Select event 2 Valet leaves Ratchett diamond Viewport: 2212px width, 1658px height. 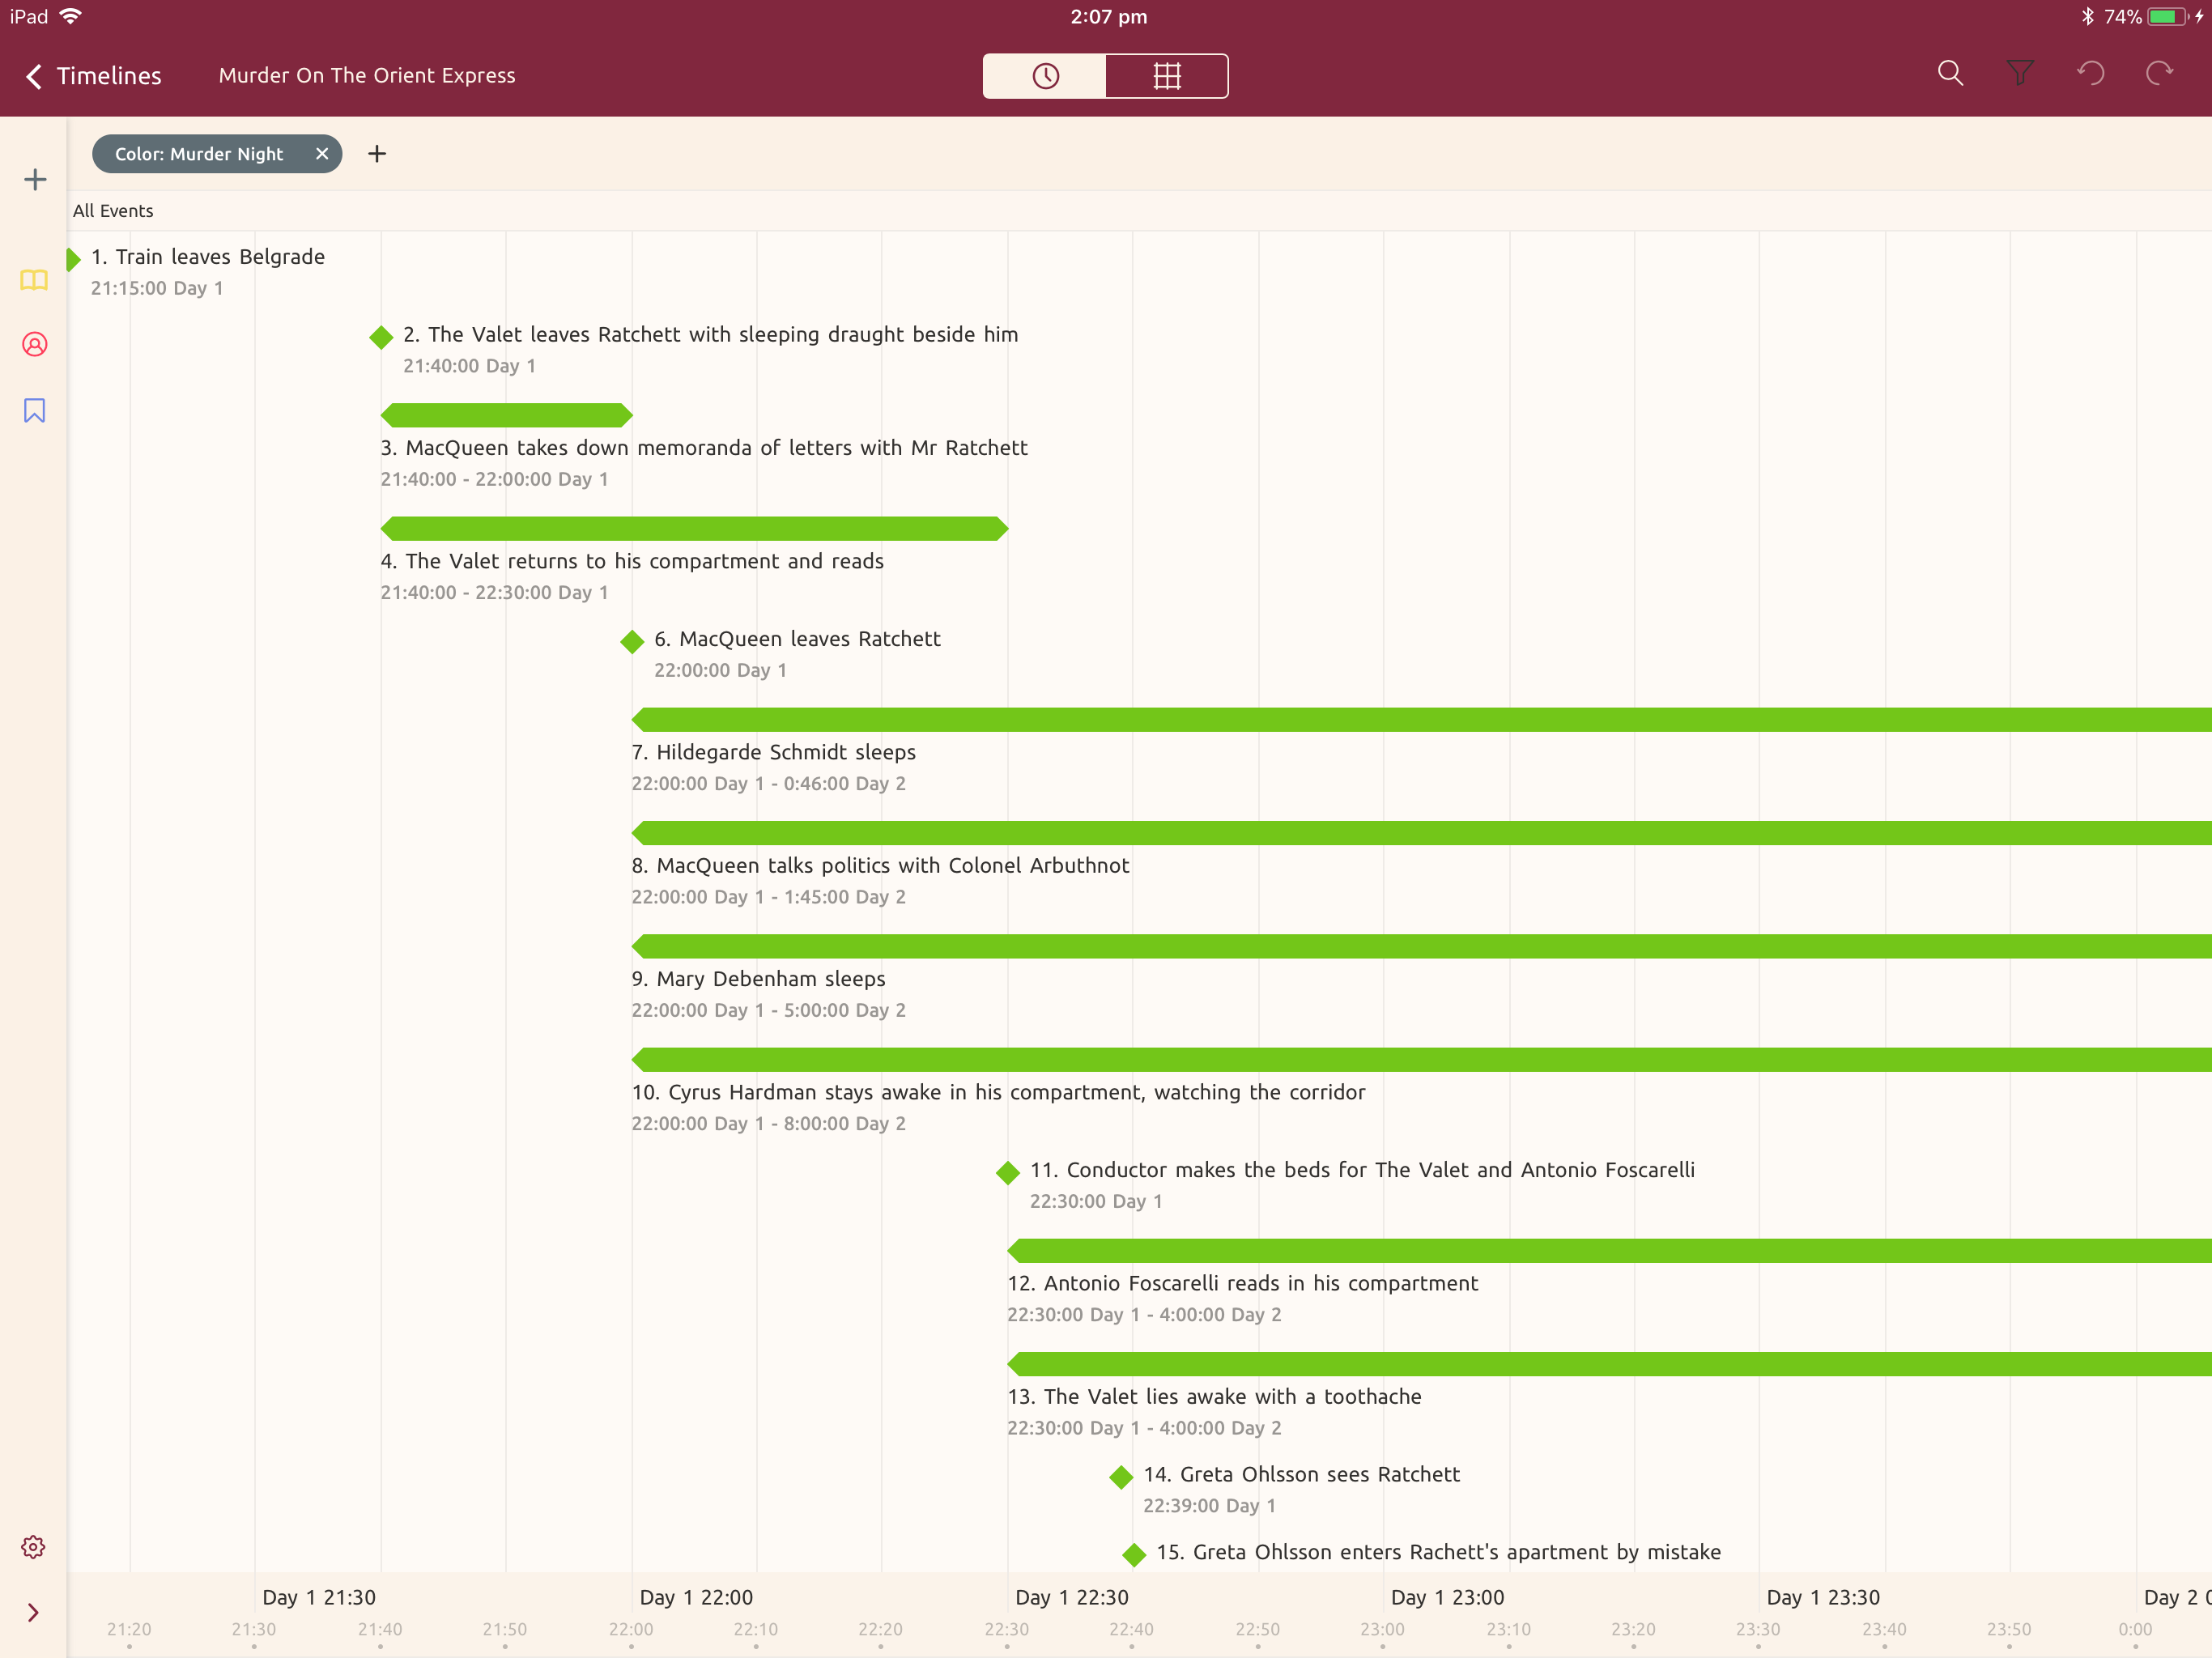(381, 337)
